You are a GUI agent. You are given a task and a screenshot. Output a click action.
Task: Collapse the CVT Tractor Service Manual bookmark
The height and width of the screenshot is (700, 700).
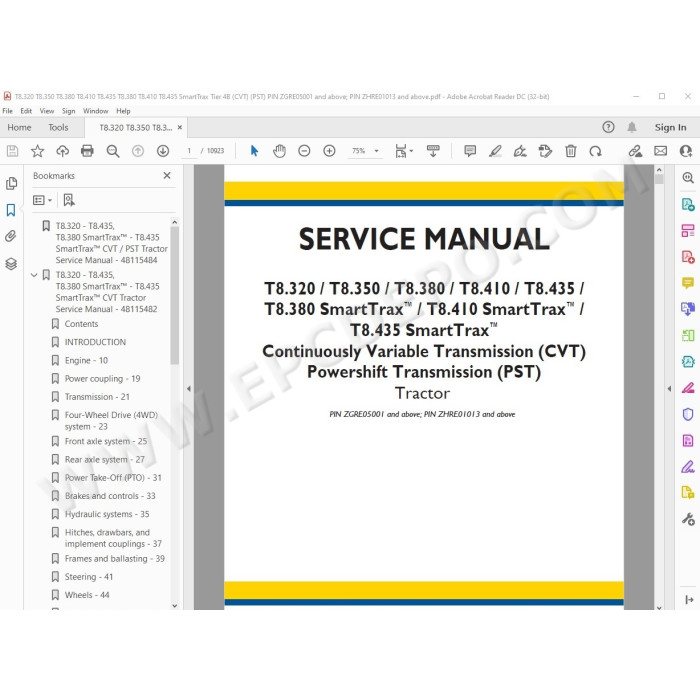(x=33, y=275)
